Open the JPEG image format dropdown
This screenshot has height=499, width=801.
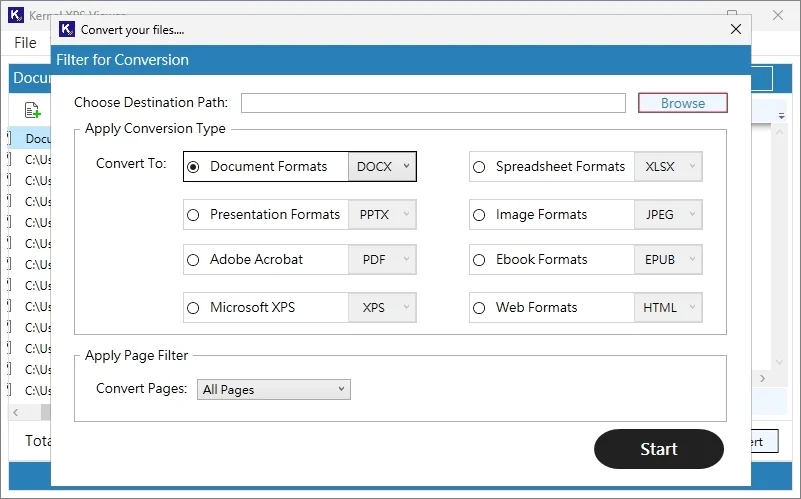tap(668, 215)
